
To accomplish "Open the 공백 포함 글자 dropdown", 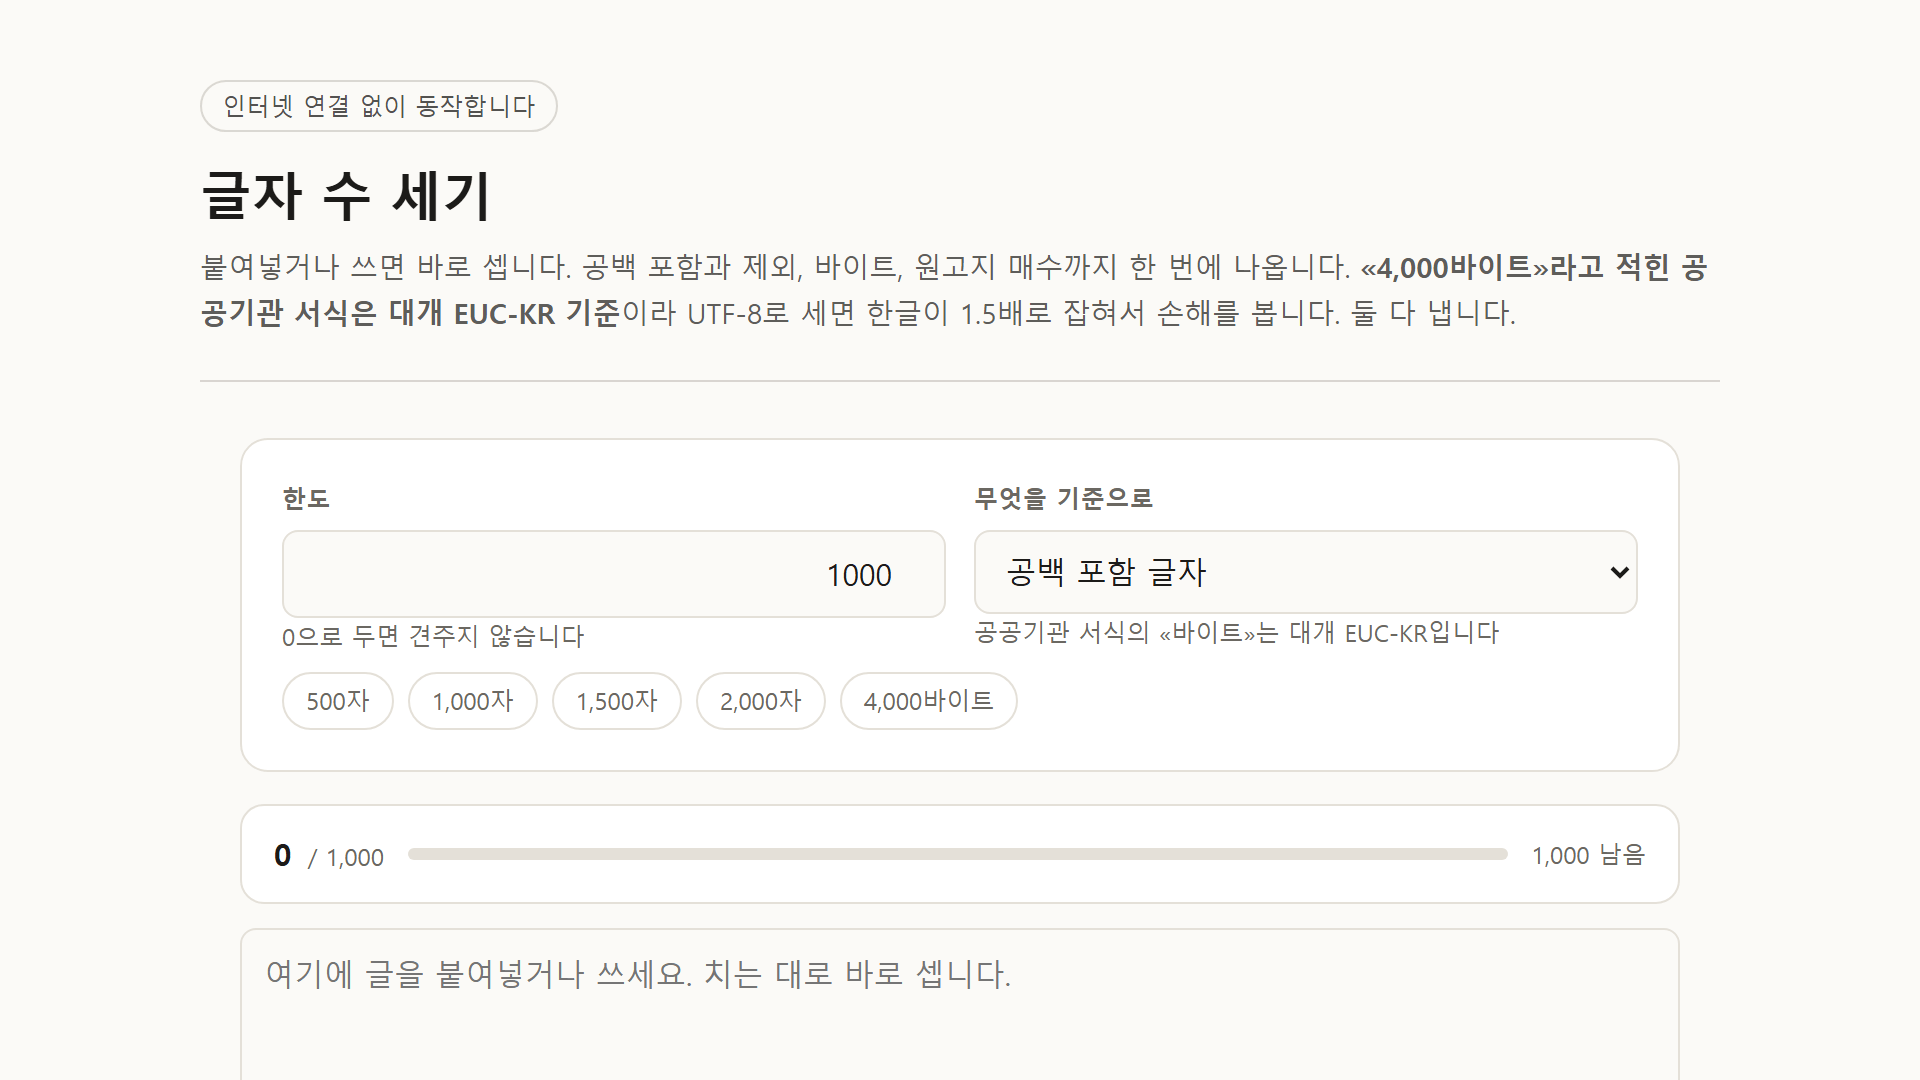I will (1305, 572).
